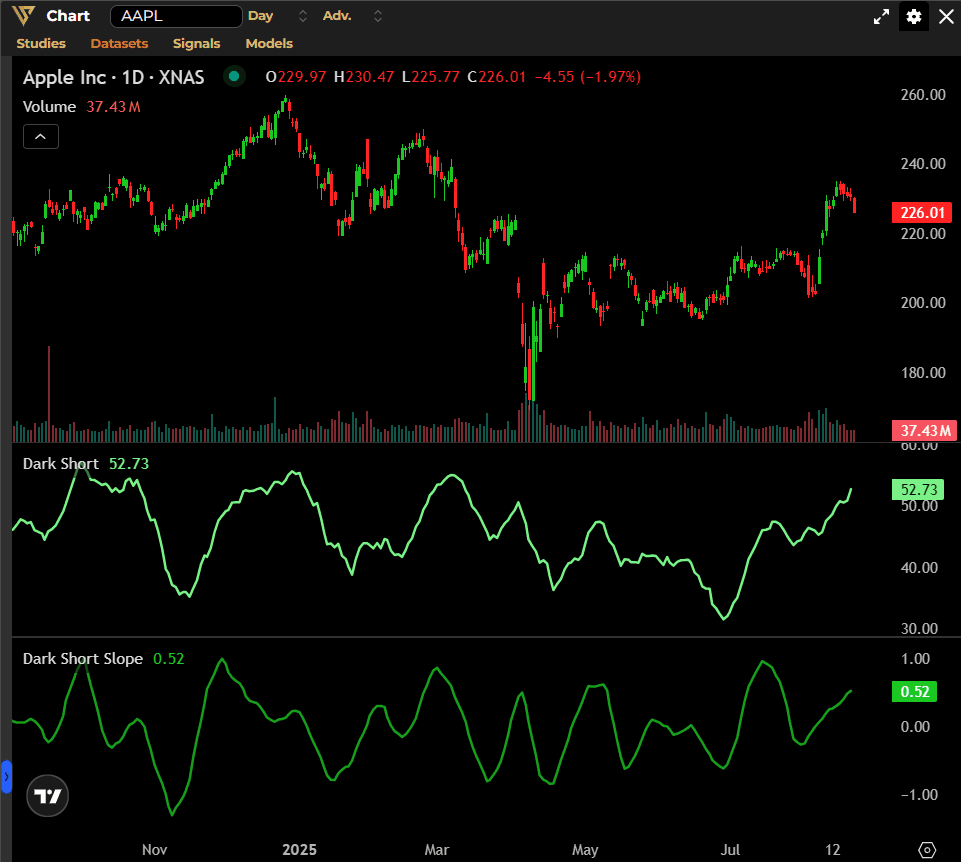Select the Dark Short indicator legend
The width and height of the screenshot is (961, 862).
[x=86, y=463]
